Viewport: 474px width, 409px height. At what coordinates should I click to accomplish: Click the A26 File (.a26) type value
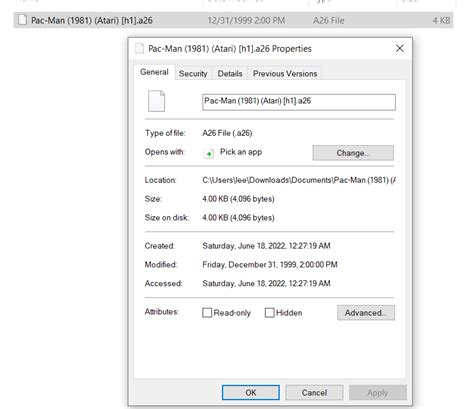[x=227, y=133]
